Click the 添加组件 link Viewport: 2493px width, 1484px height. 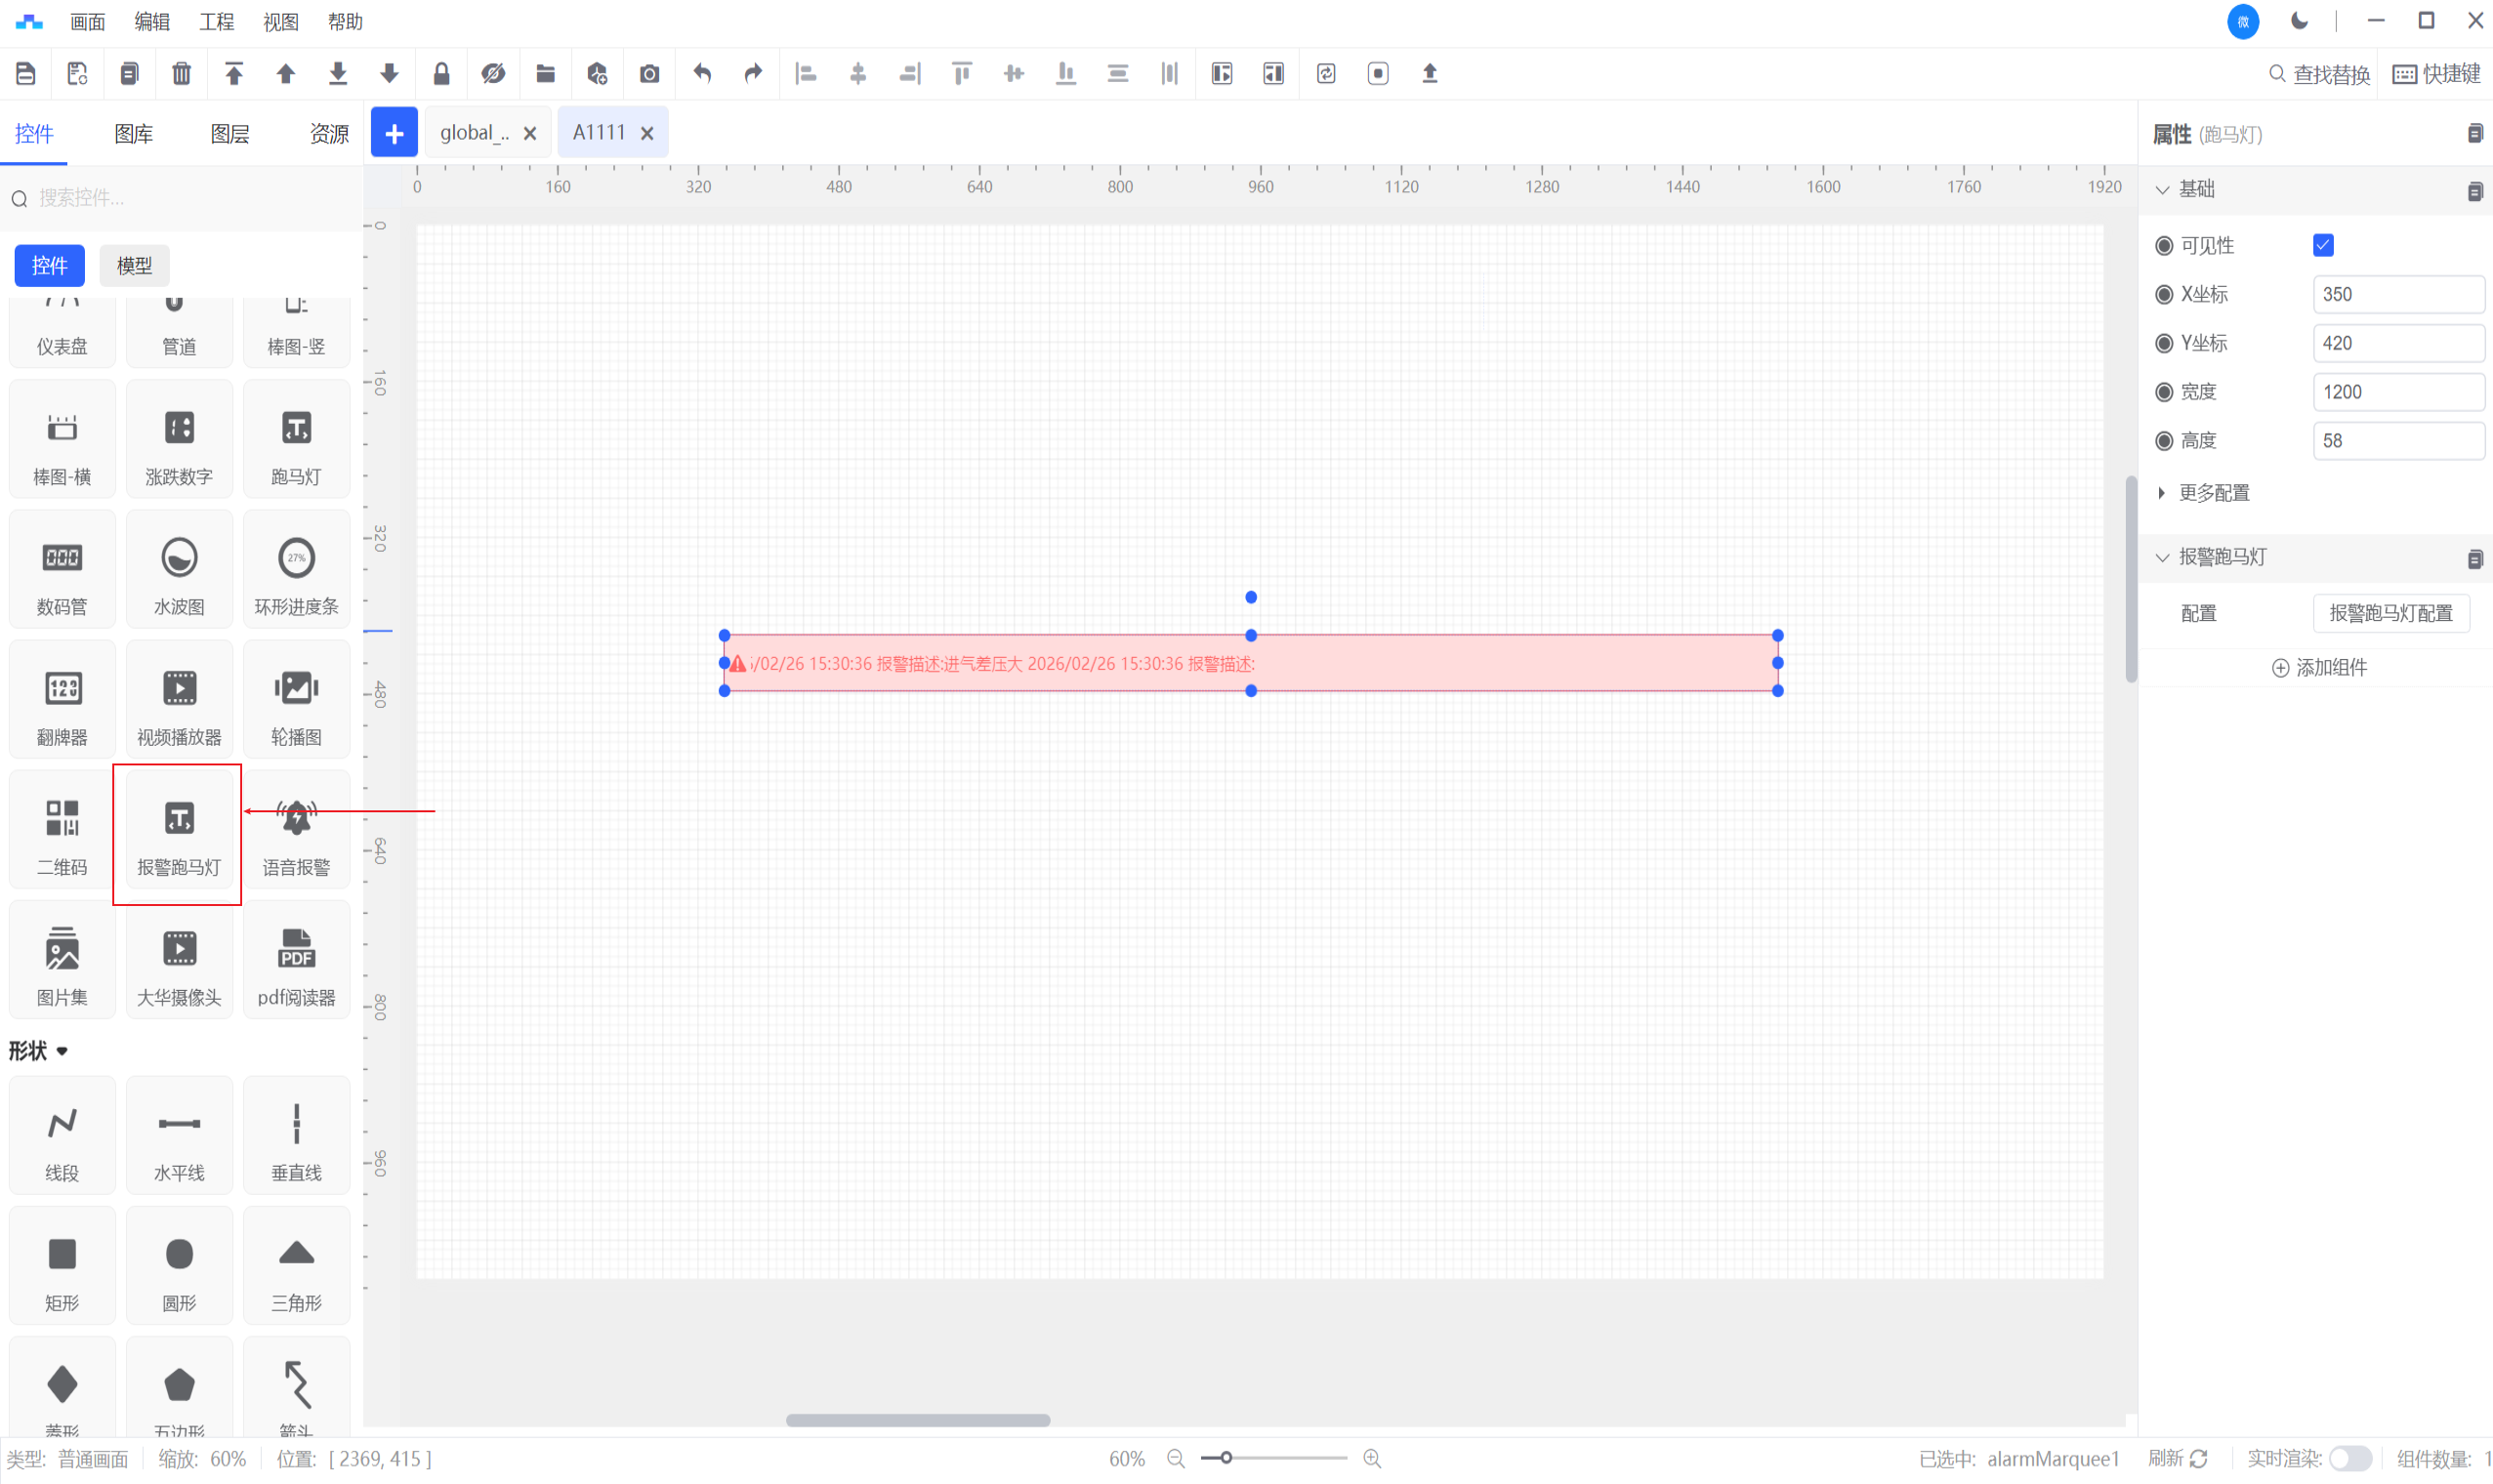(x=2319, y=668)
